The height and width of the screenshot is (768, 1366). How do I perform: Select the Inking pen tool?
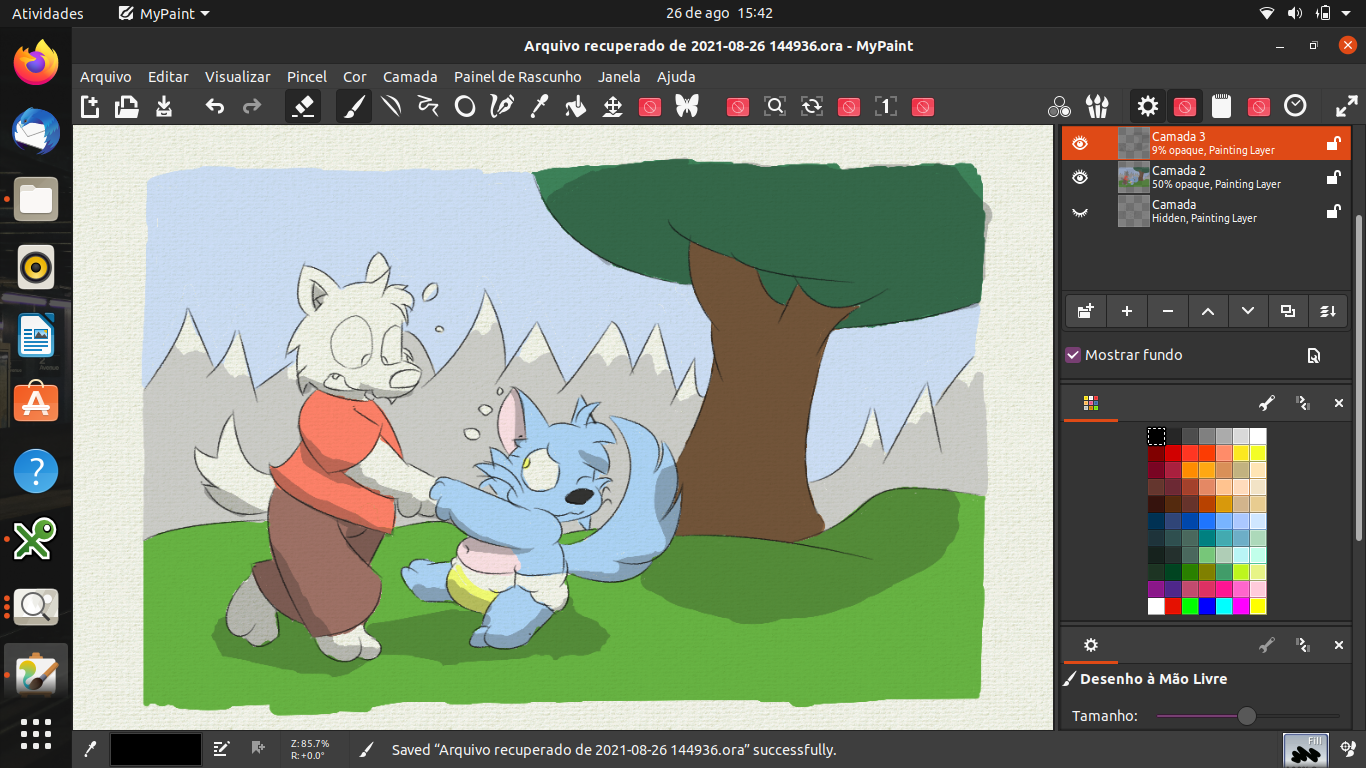[x=502, y=106]
